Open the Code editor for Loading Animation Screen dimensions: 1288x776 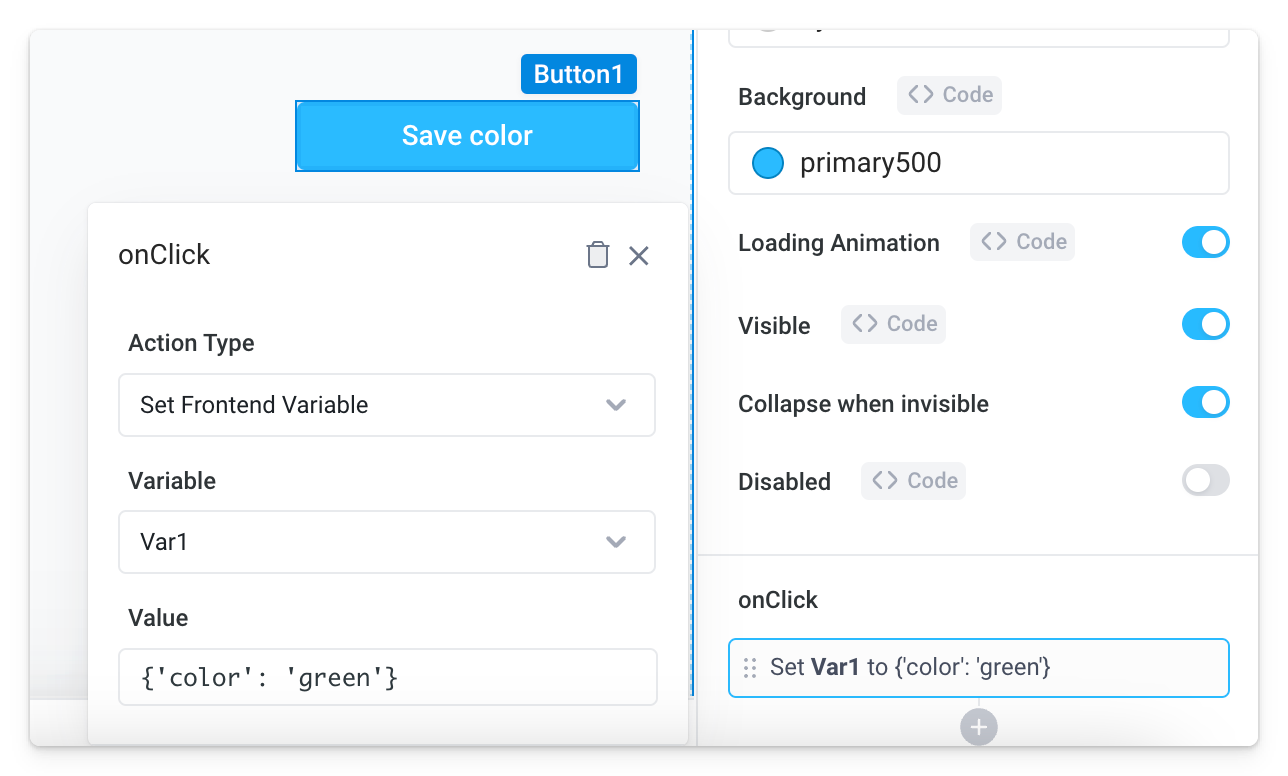tap(1022, 241)
